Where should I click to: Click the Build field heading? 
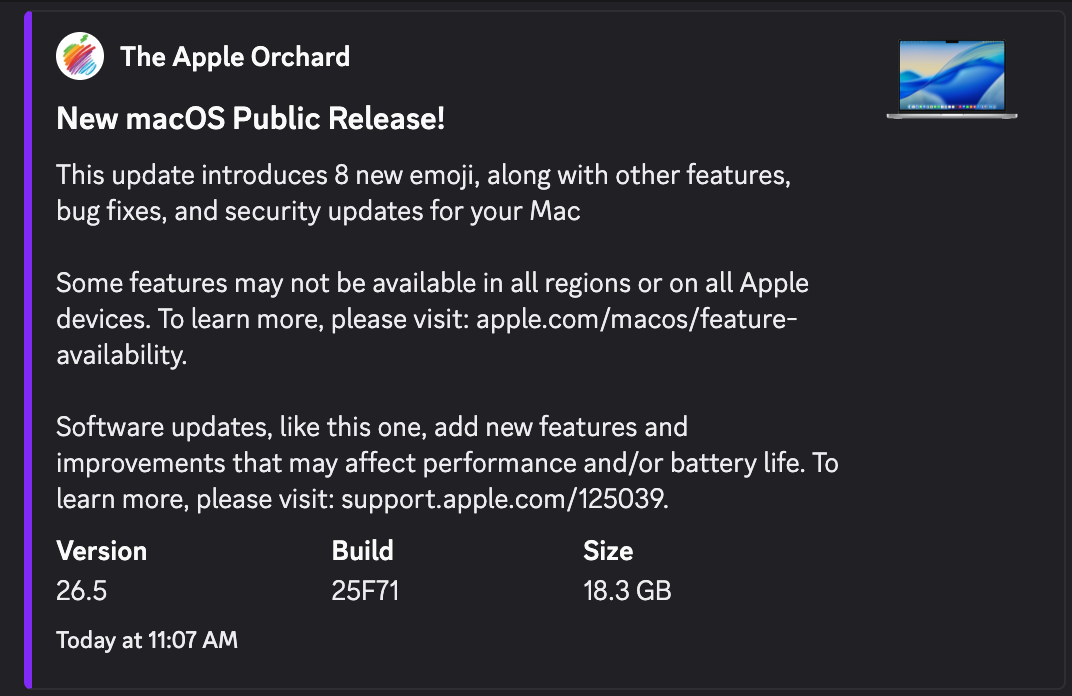(362, 551)
